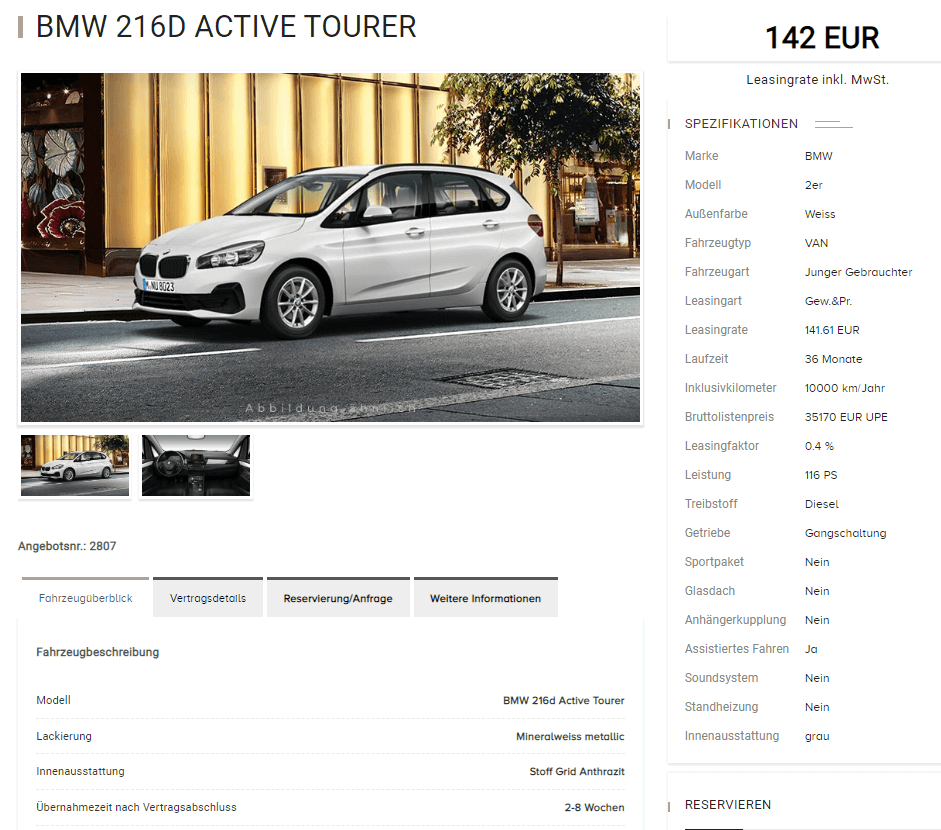
Task: Click the RESERVIEREN section heading
Action: click(728, 805)
